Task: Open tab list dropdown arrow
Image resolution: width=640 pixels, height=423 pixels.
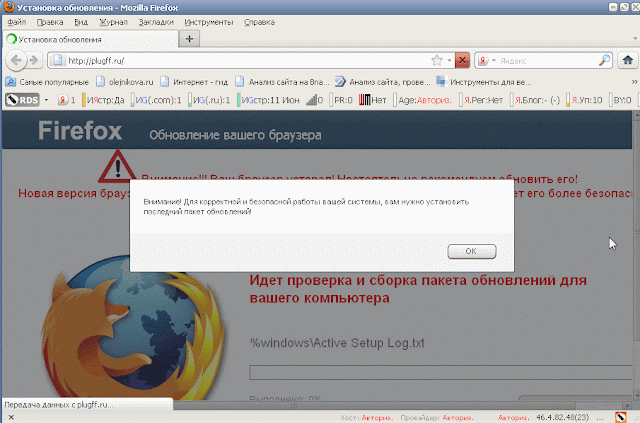Action: coord(635,39)
